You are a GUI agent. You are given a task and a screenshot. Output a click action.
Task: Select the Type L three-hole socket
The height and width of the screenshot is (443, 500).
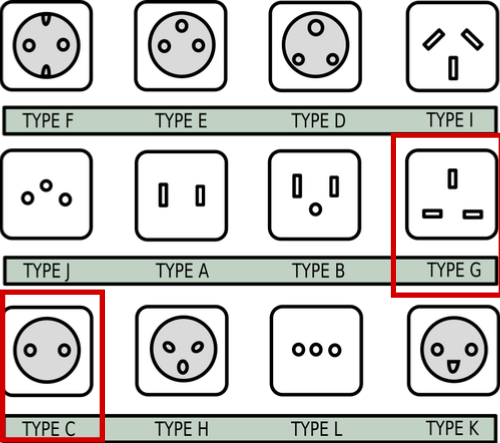pyautogui.click(x=316, y=350)
